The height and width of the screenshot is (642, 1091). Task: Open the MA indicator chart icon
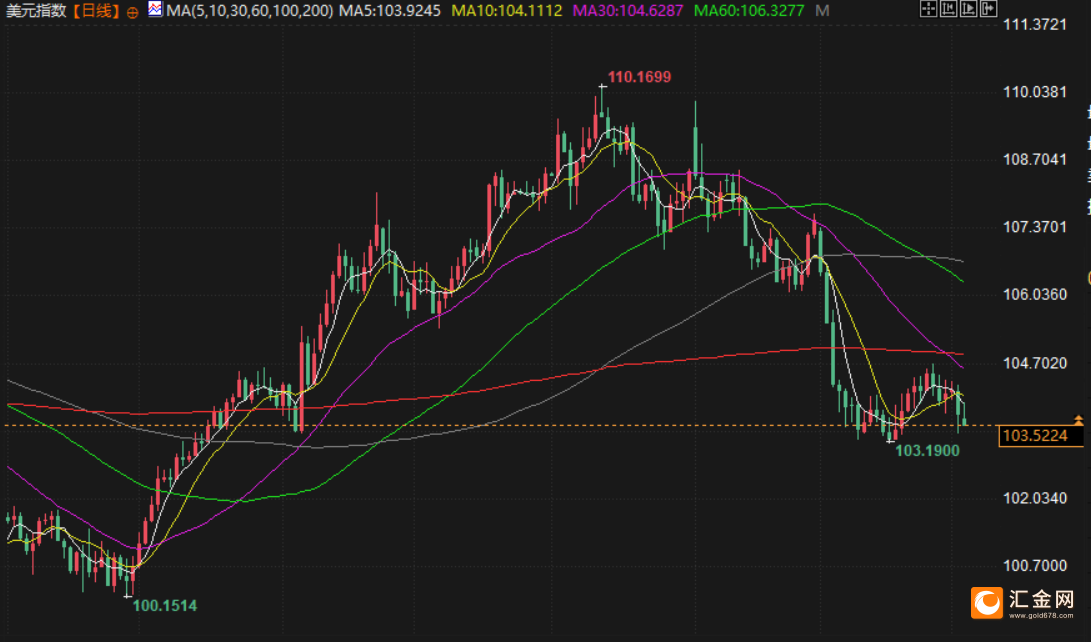pos(155,10)
